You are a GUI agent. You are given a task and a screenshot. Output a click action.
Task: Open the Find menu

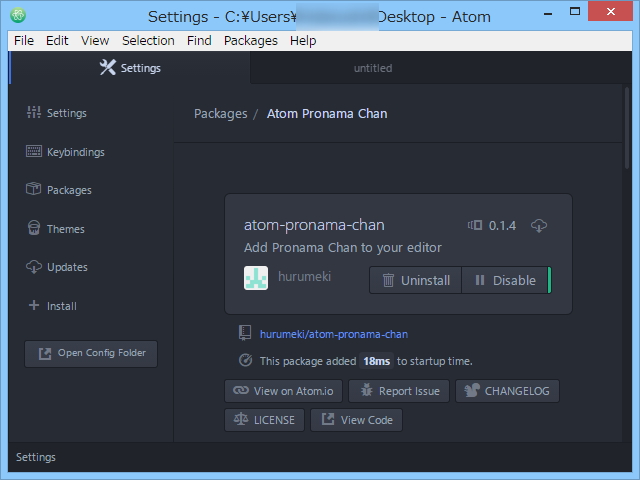pos(199,41)
